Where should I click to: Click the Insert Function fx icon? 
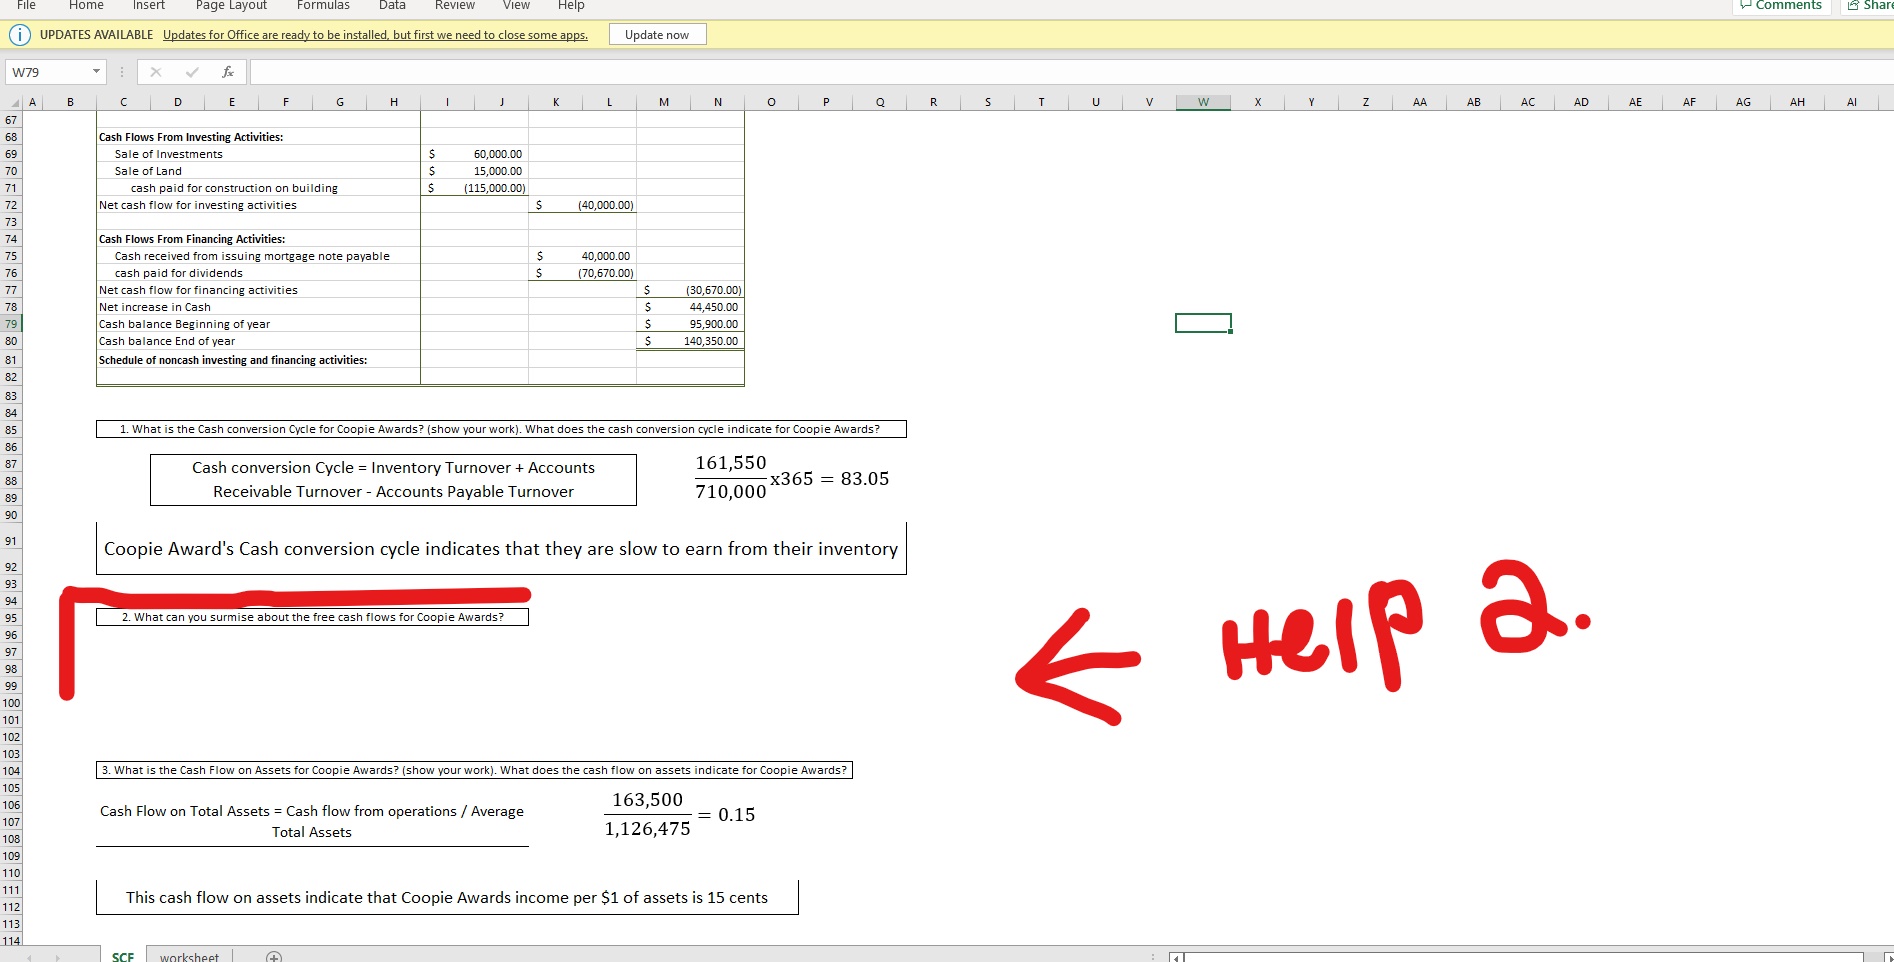pos(228,72)
